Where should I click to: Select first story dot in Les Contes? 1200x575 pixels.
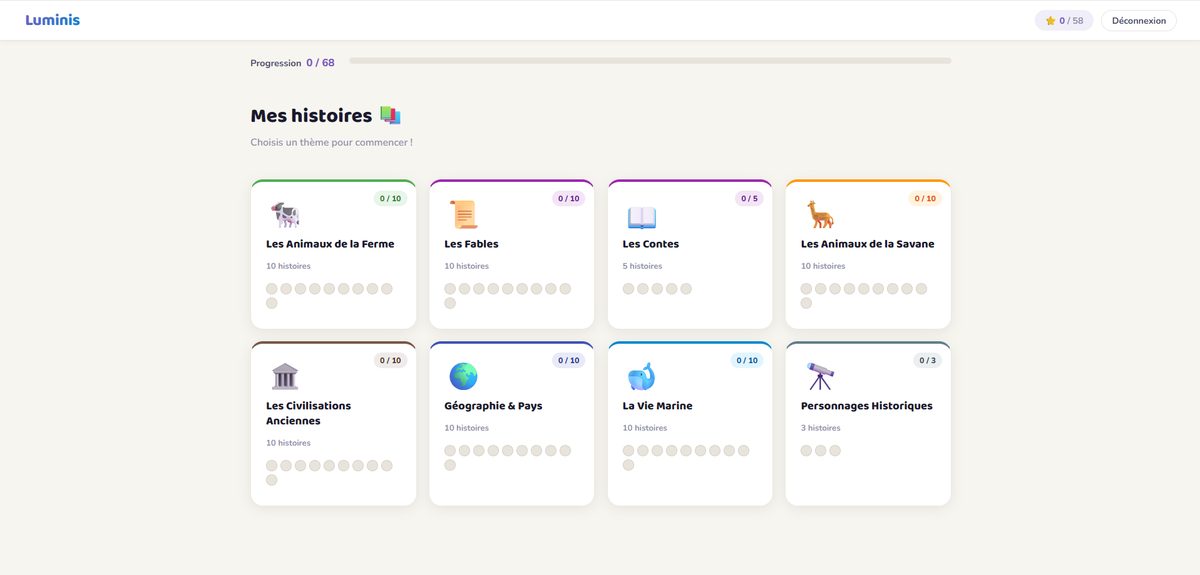(628, 289)
